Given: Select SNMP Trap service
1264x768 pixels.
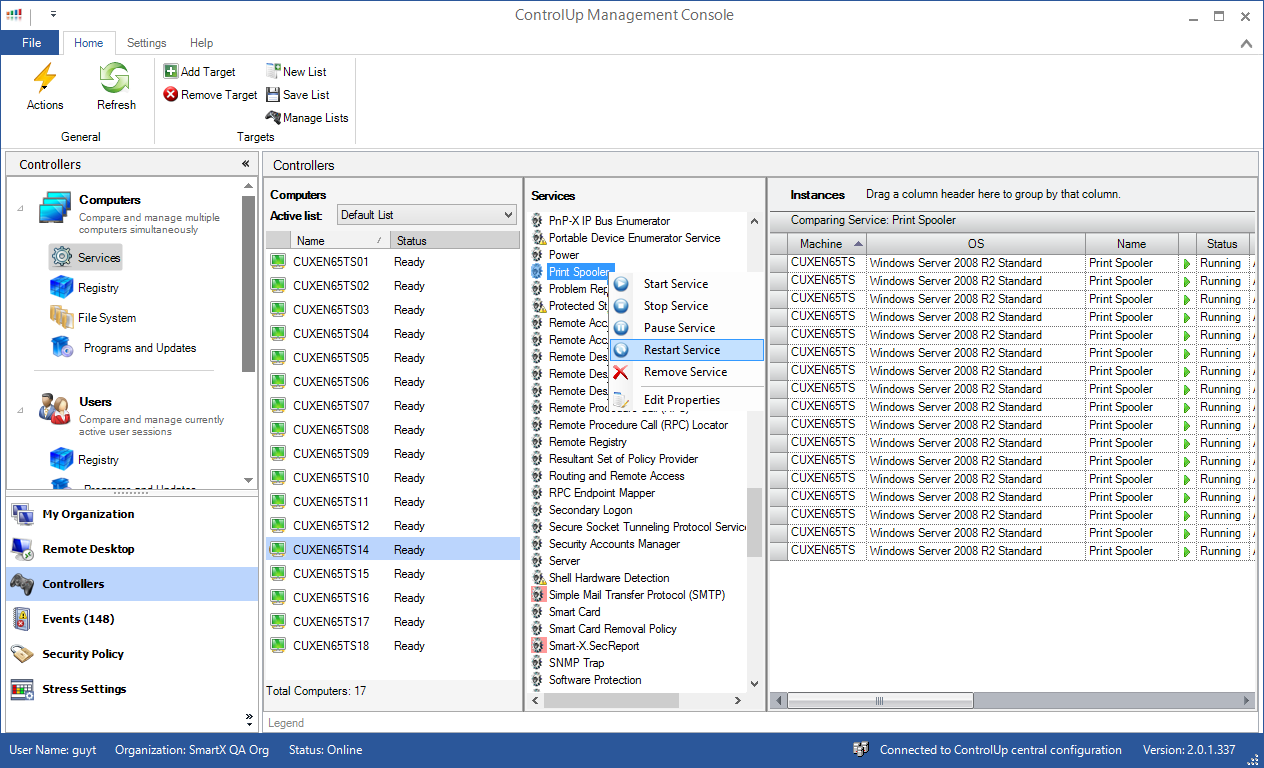Looking at the screenshot, I should click(576, 663).
